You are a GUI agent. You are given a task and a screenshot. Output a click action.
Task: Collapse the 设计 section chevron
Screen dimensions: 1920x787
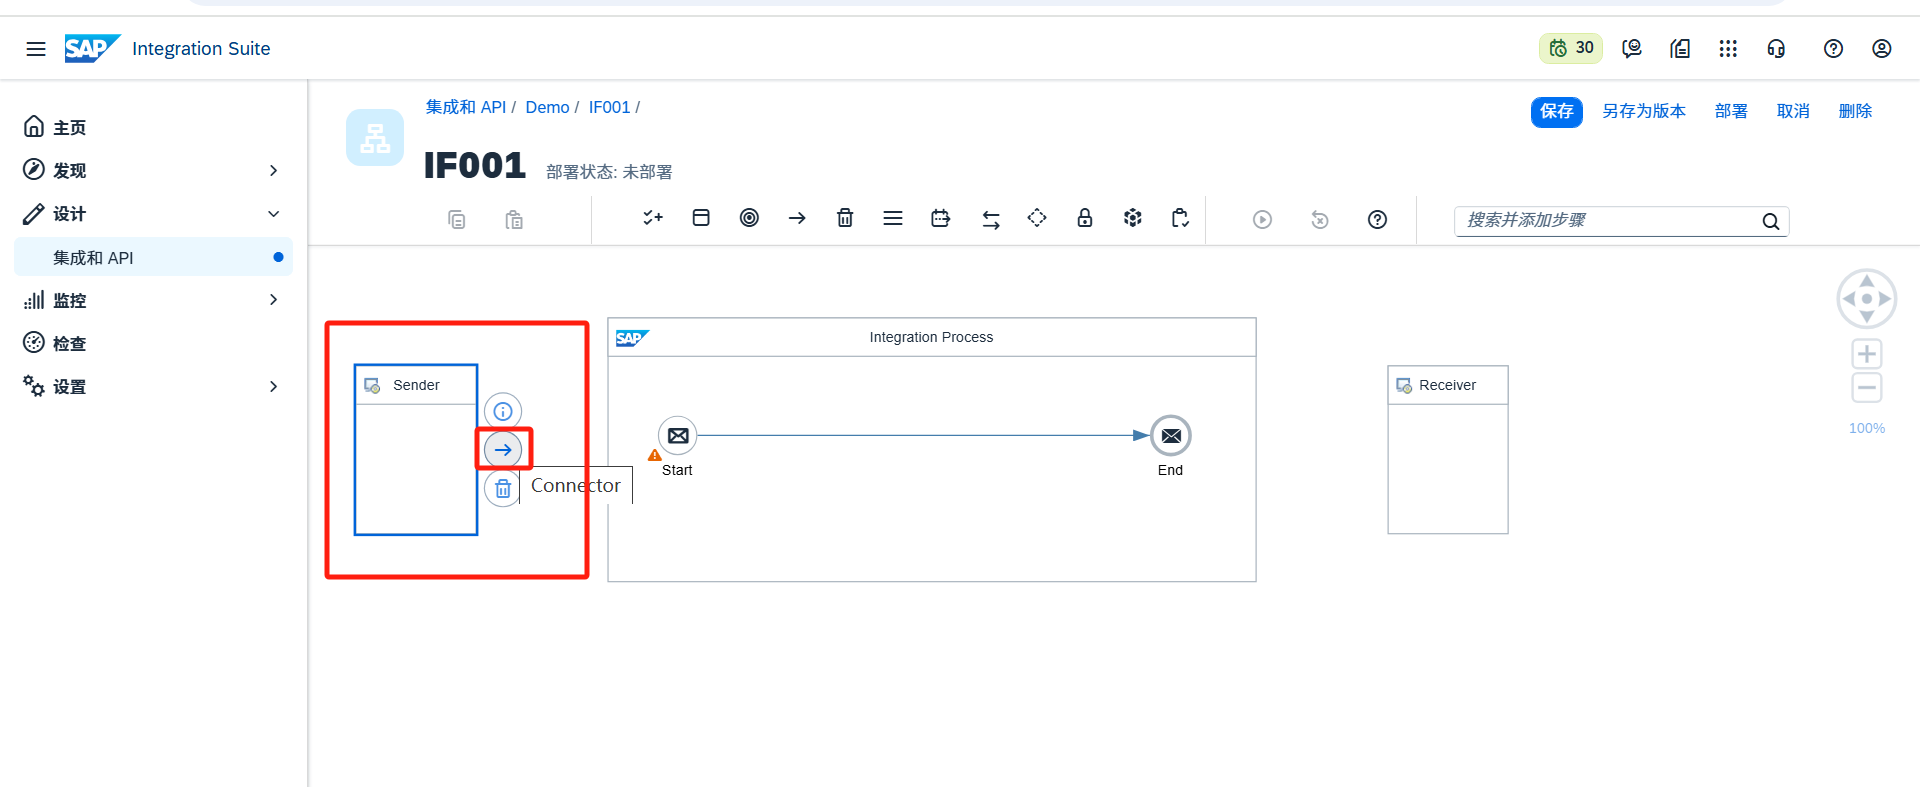273,214
